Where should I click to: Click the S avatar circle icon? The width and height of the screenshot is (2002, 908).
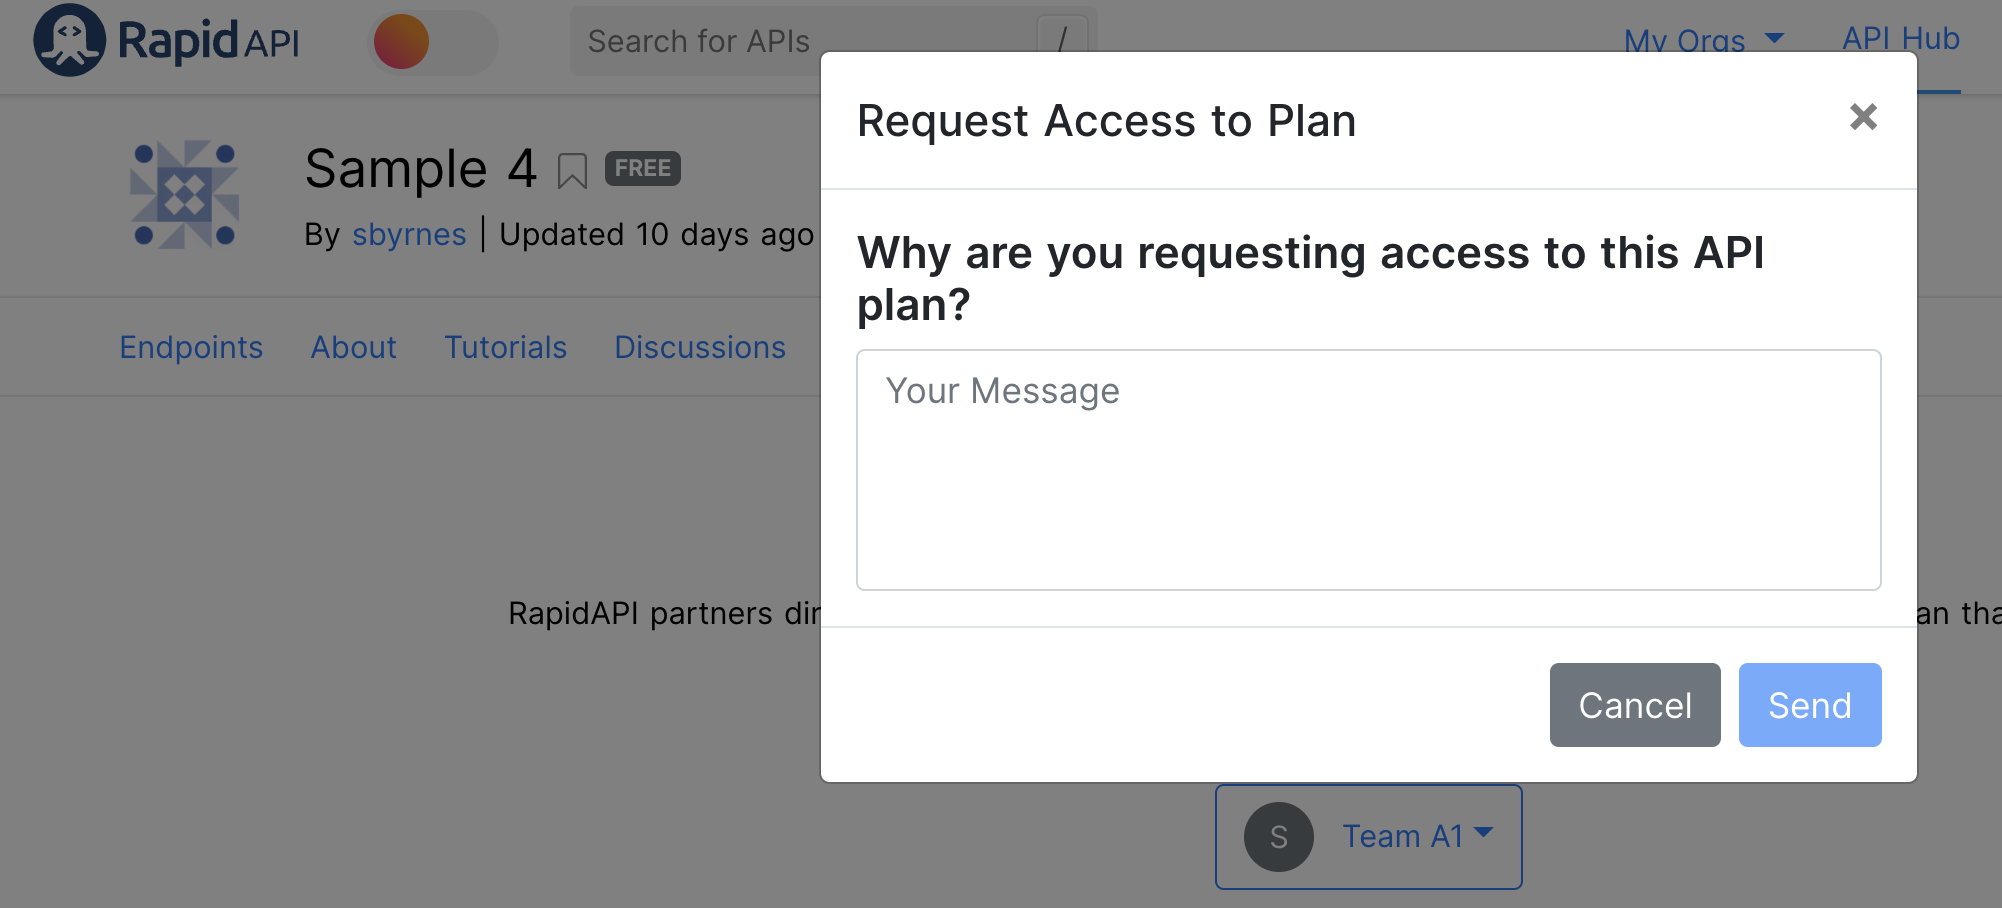pos(1278,837)
